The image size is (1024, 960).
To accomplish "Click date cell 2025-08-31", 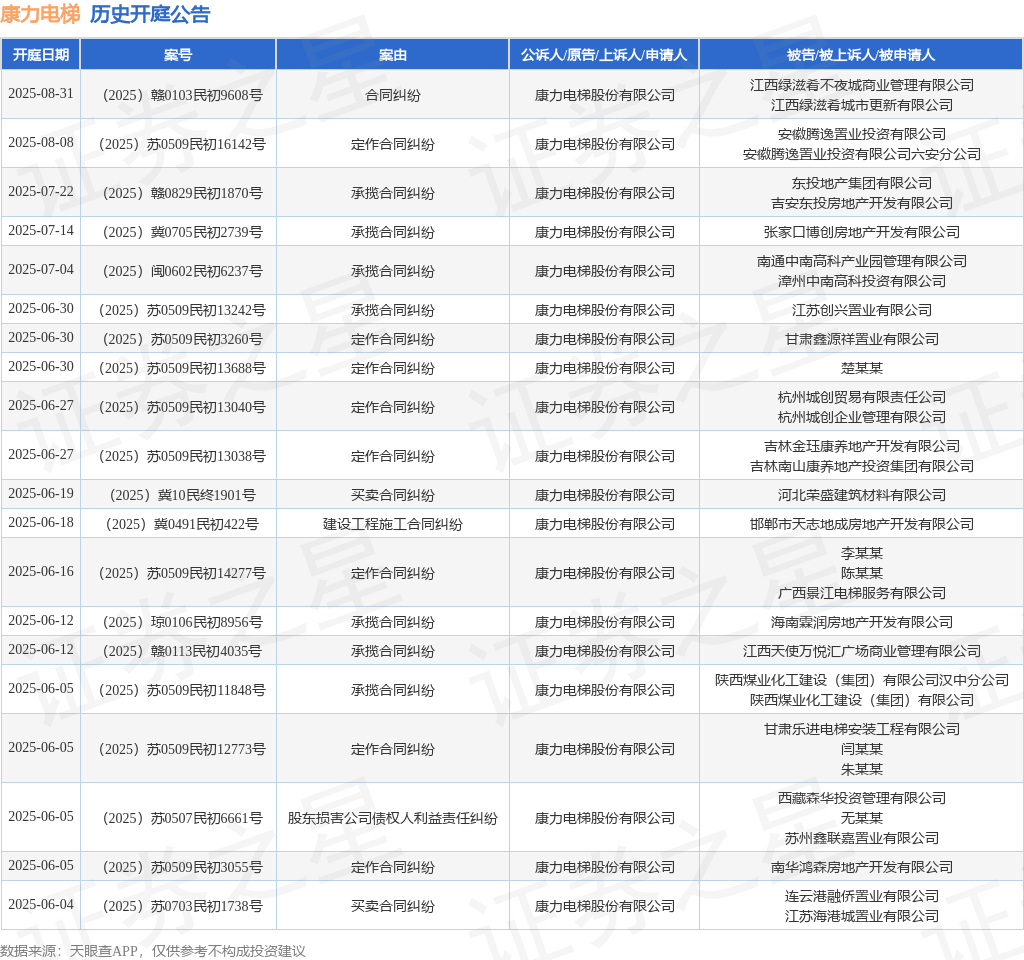I will pyautogui.click(x=40, y=93).
